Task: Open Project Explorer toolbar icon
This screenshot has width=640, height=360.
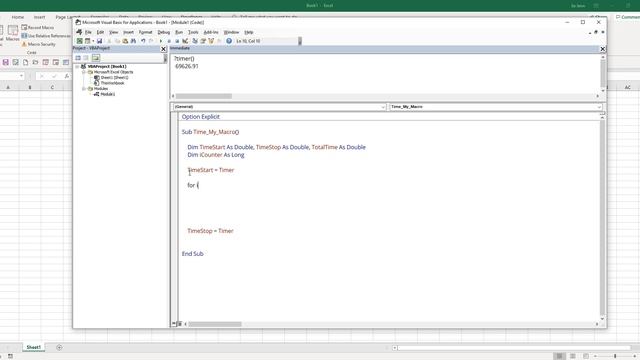Action: [195, 41]
